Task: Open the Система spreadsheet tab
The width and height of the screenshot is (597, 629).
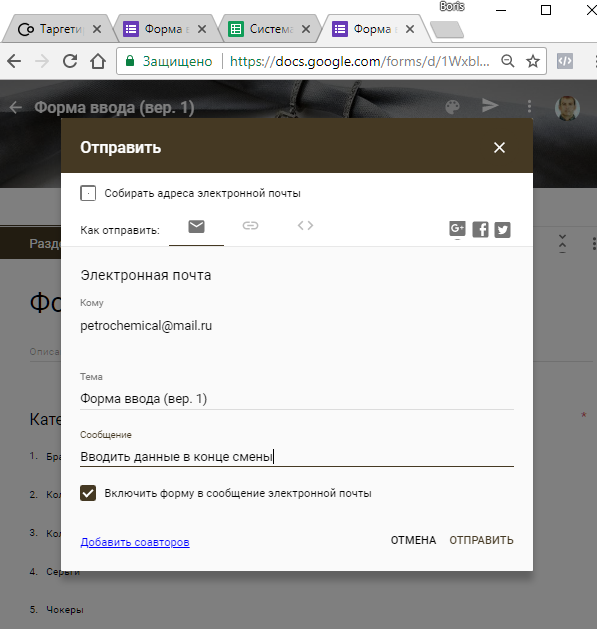Action: (x=268, y=29)
